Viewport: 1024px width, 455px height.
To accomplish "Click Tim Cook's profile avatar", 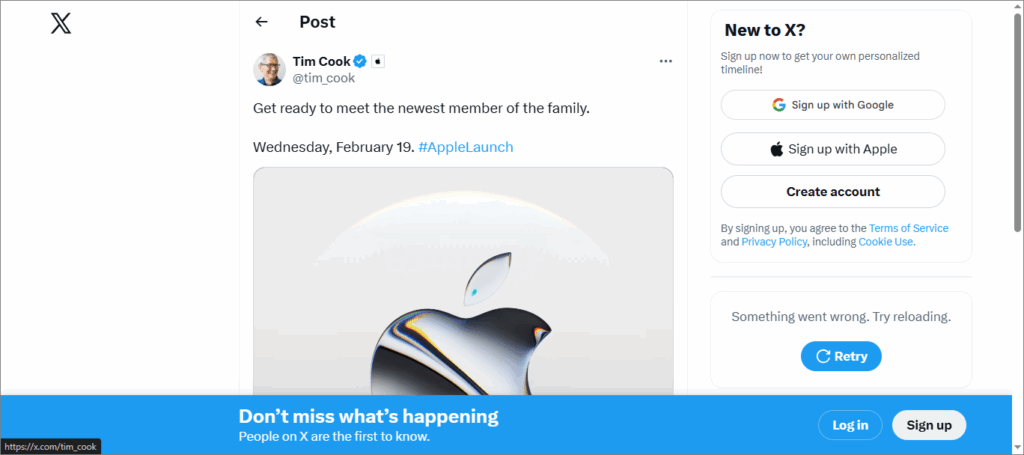I will 269,69.
